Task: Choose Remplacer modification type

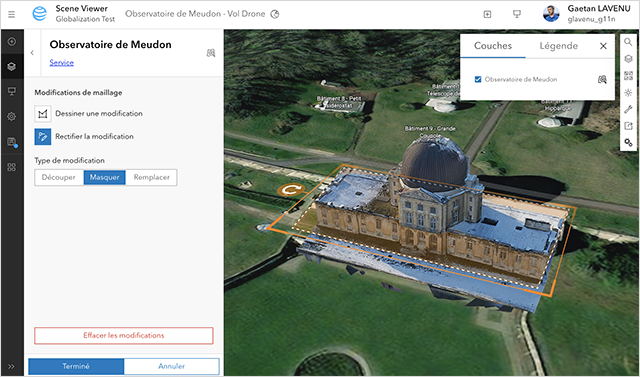Action: point(151,177)
